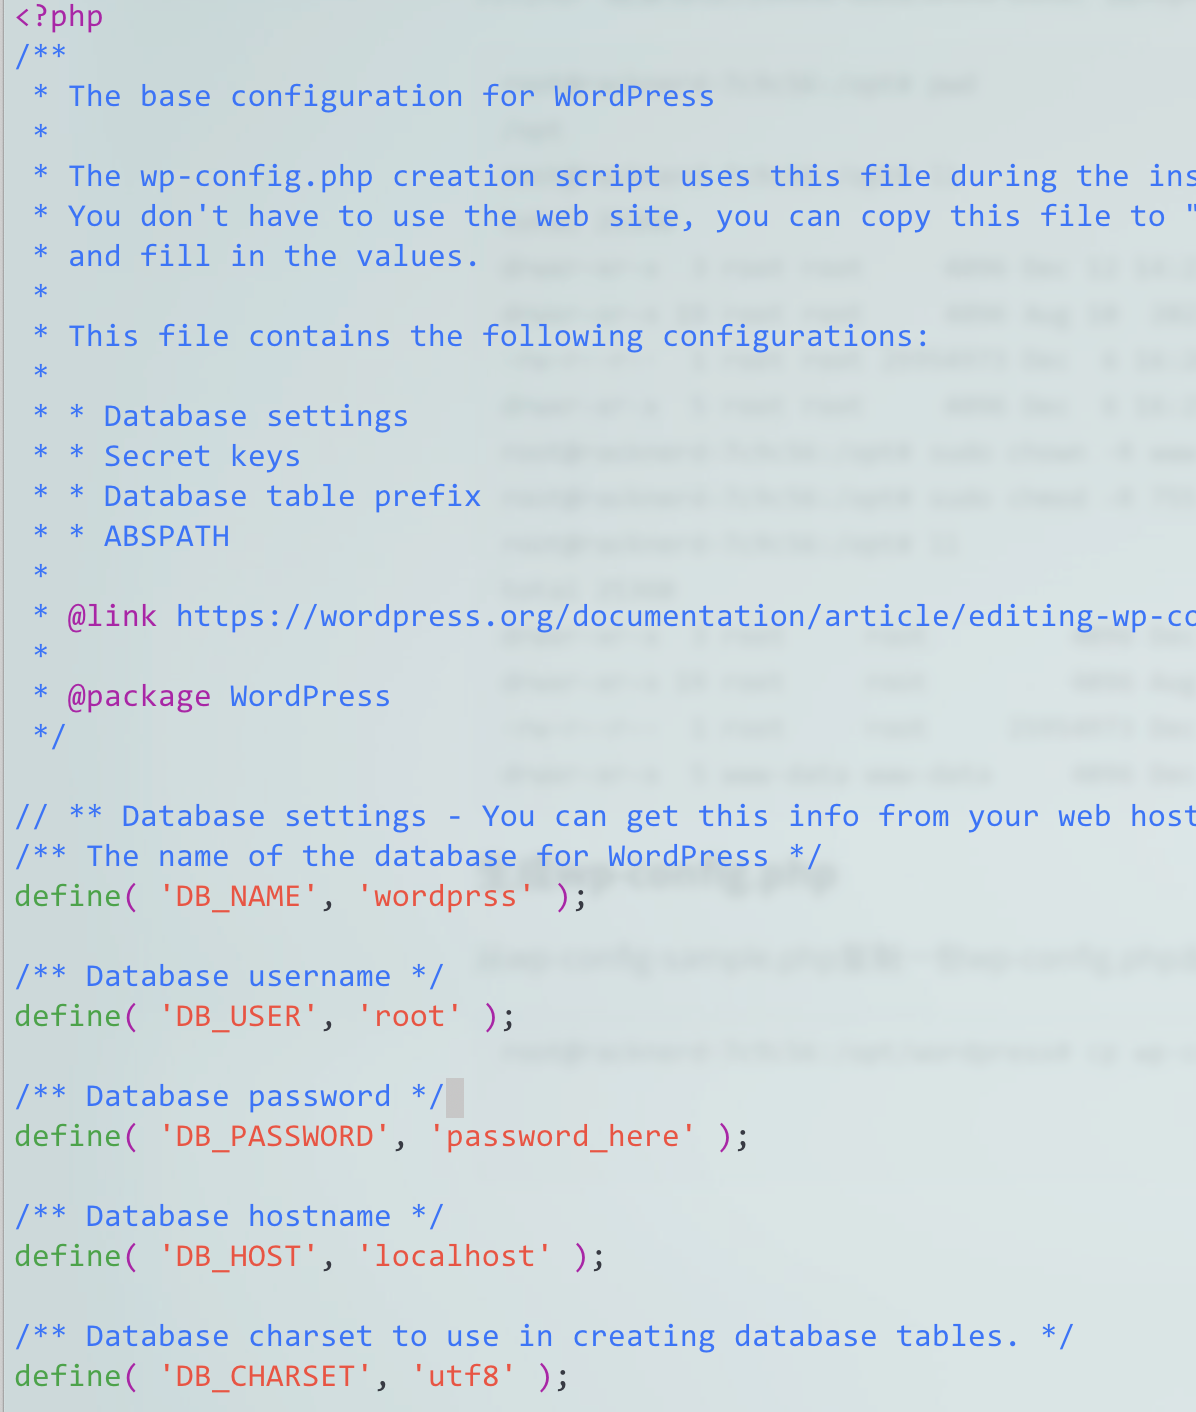Click the 'Database username' comment
Viewport: 1196px width, 1412px height.
238,976
